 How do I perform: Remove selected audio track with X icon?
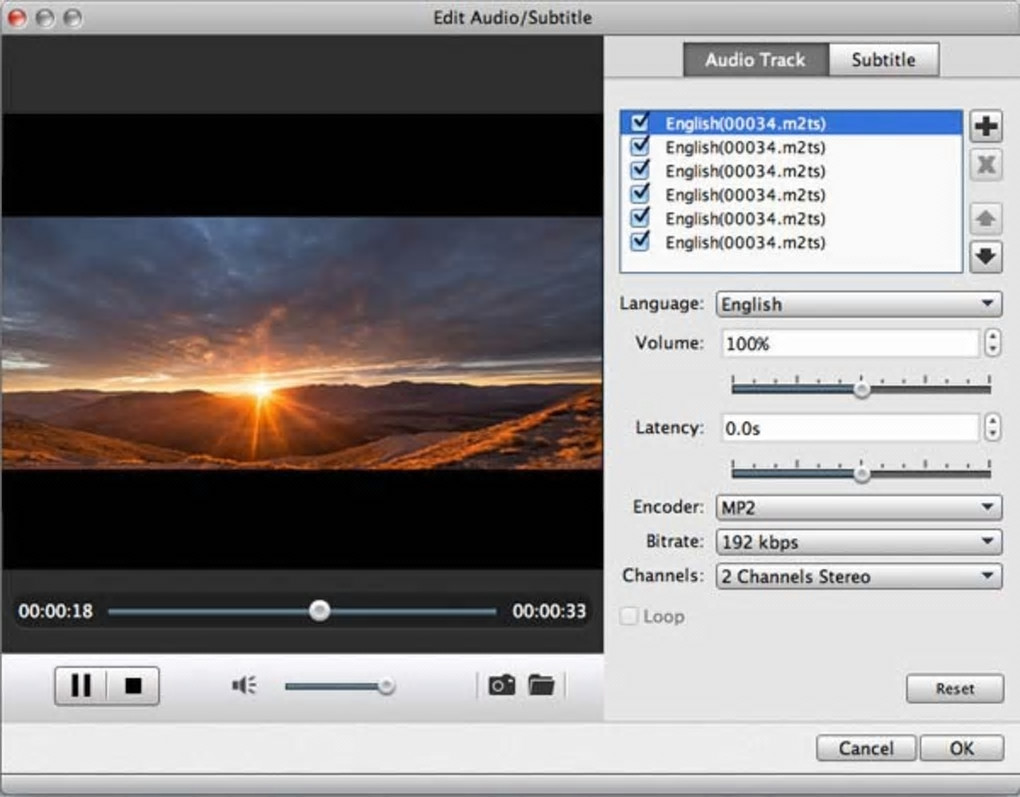tap(986, 165)
